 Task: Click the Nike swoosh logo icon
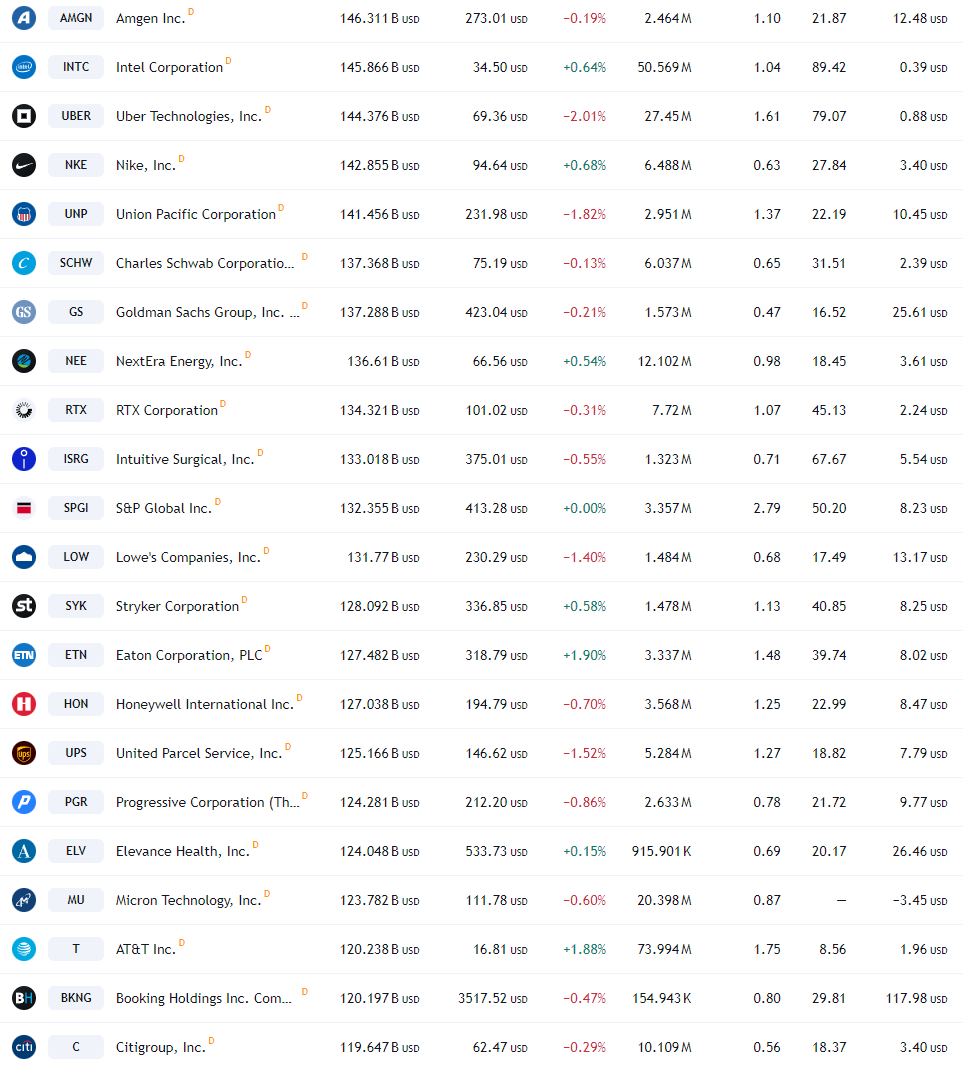point(24,165)
